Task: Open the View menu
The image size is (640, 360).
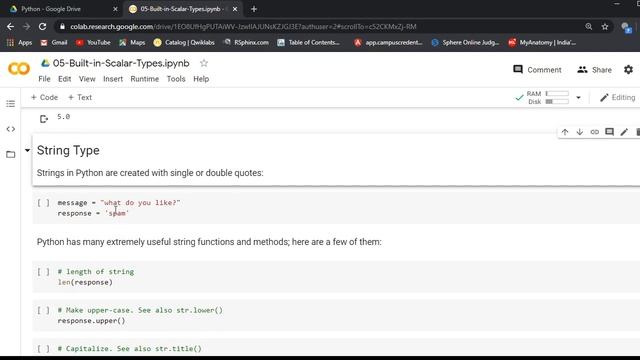Action: tap(87, 79)
